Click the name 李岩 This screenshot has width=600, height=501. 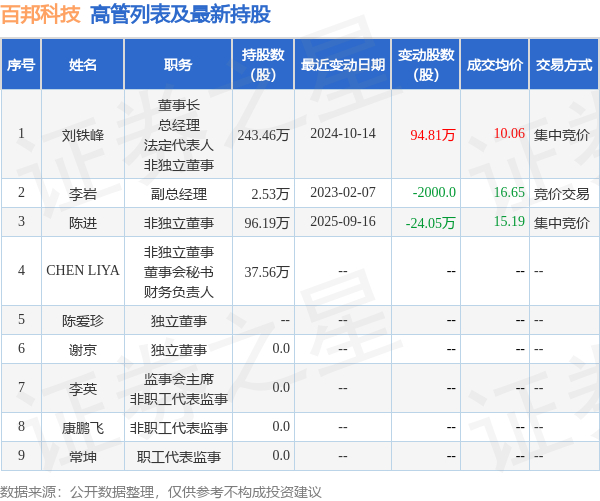point(83,194)
